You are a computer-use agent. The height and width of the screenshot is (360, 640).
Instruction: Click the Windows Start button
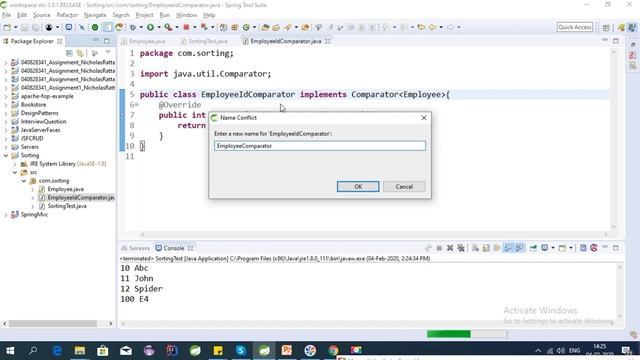[x=10, y=350]
